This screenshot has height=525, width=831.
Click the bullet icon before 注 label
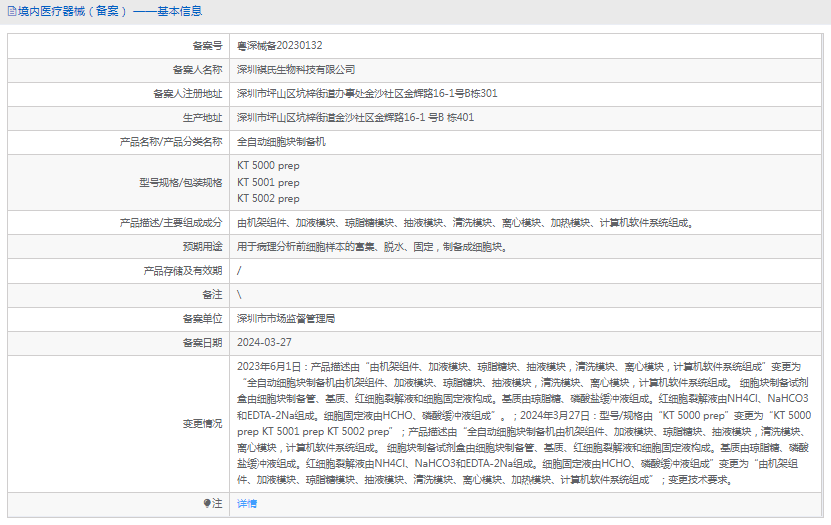207,503
